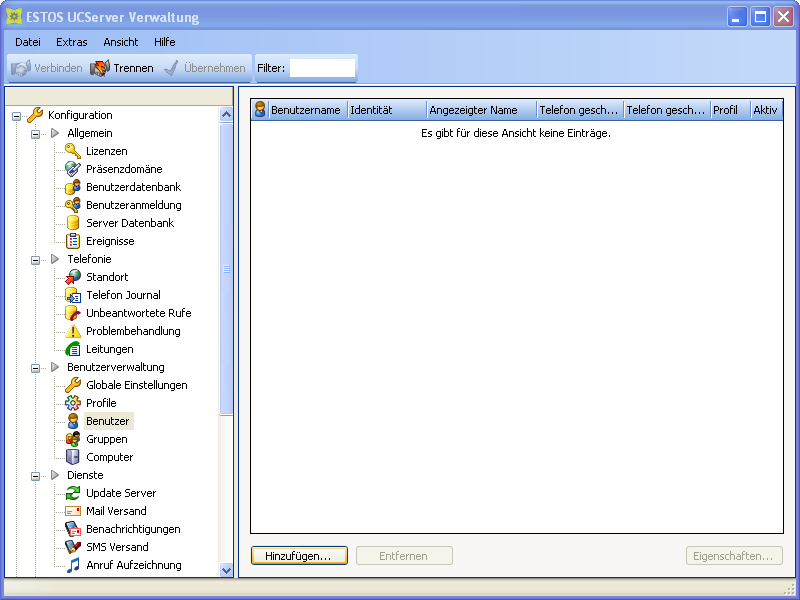The height and width of the screenshot is (600, 800).
Task: Click the Standort globe icon
Action: (x=73, y=277)
